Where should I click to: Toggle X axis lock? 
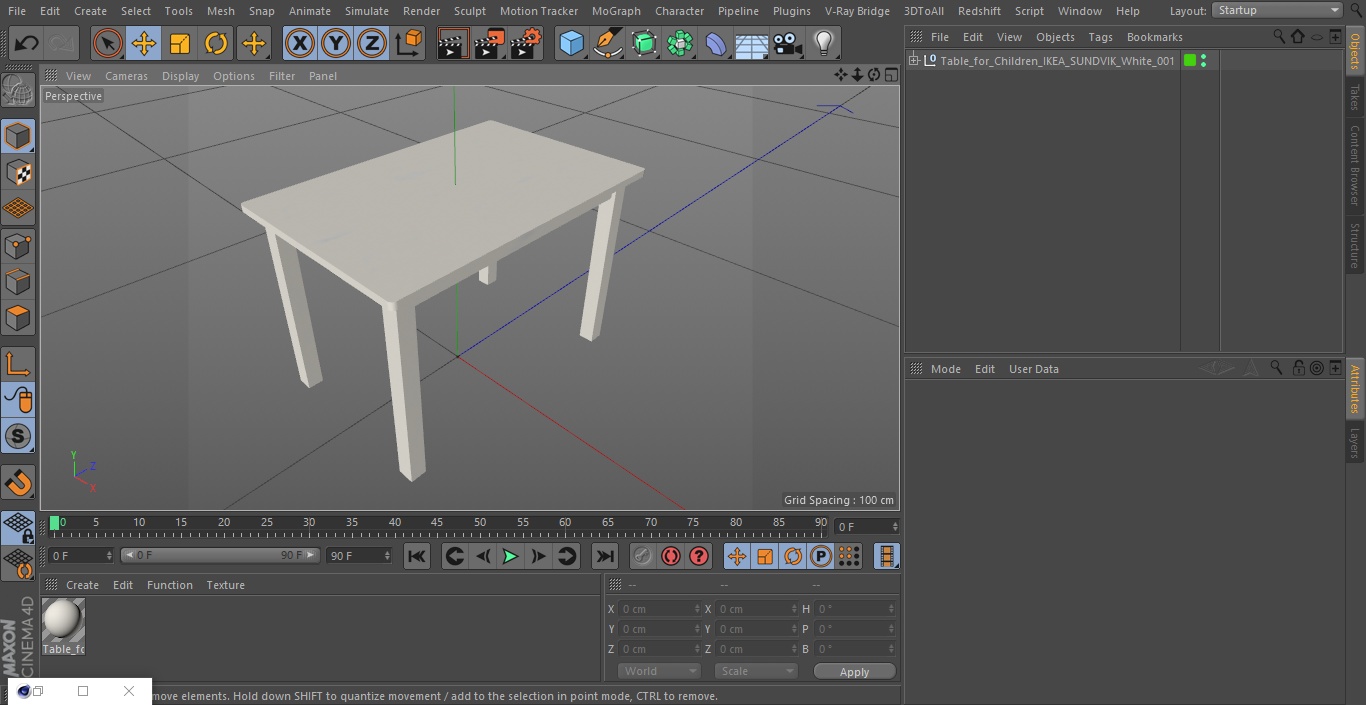(x=299, y=43)
